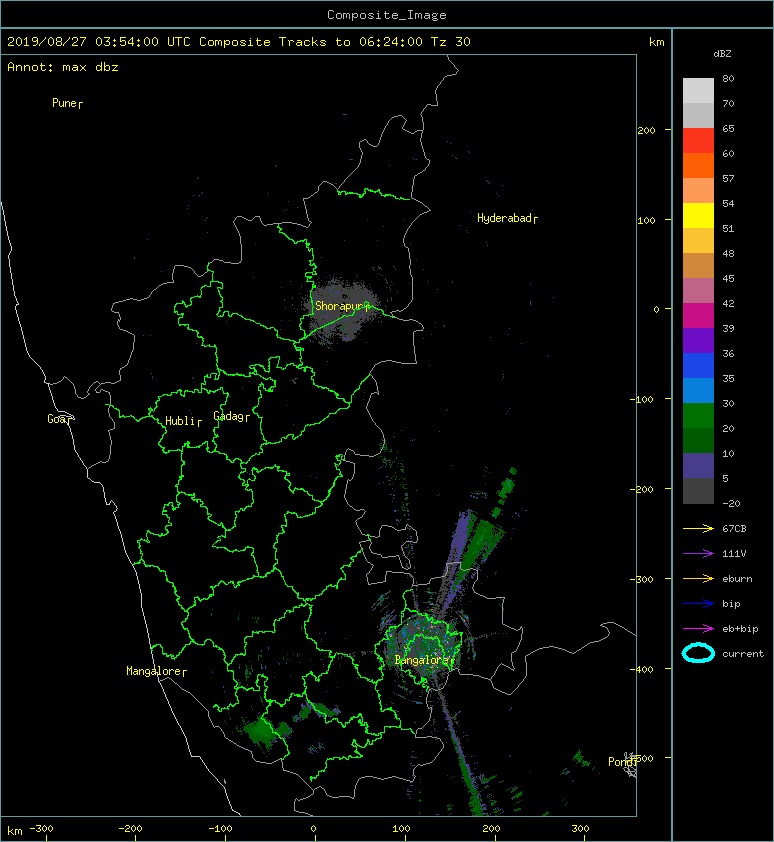Select the Hyderabad city label
The width and height of the screenshot is (774, 842).
coord(507,218)
